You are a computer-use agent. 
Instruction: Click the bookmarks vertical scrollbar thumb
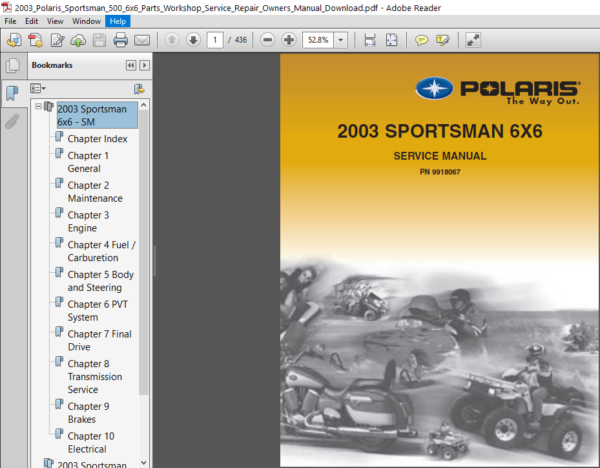(x=144, y=253)
